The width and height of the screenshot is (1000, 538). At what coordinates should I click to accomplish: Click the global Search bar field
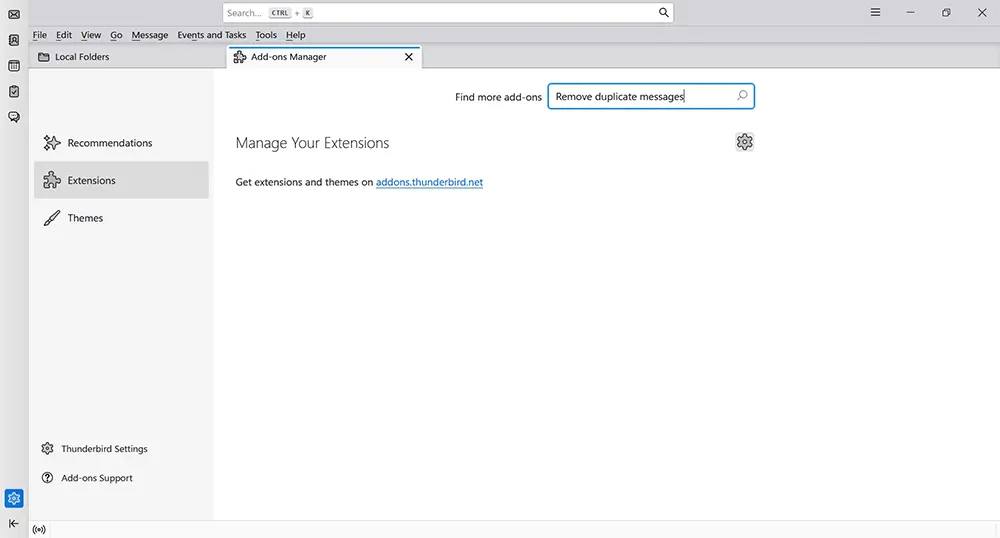coord(448,13)
